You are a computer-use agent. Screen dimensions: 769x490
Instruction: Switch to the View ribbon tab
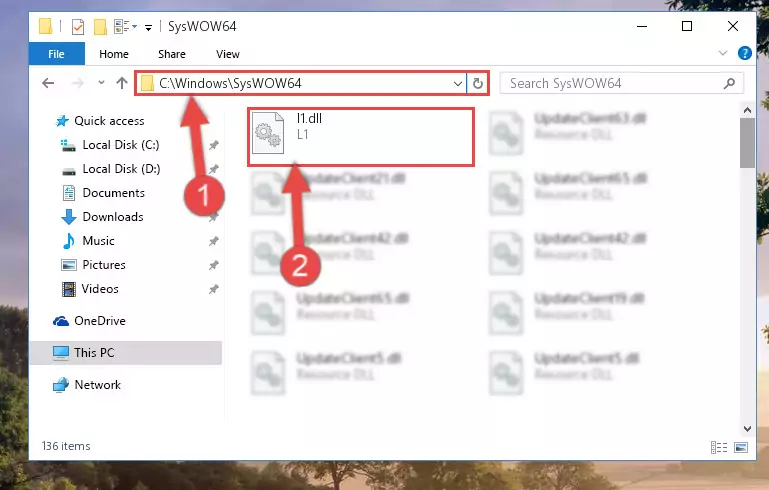click(x=228, y=54)
